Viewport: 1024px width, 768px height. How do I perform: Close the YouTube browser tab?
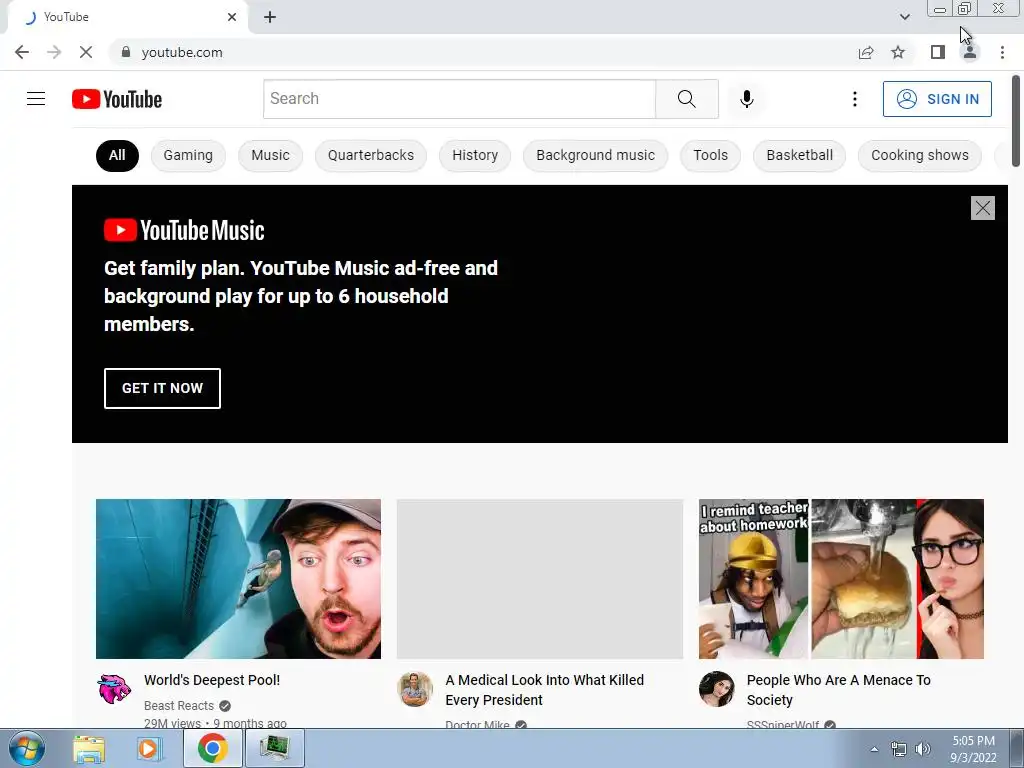[x=232, y=17]
